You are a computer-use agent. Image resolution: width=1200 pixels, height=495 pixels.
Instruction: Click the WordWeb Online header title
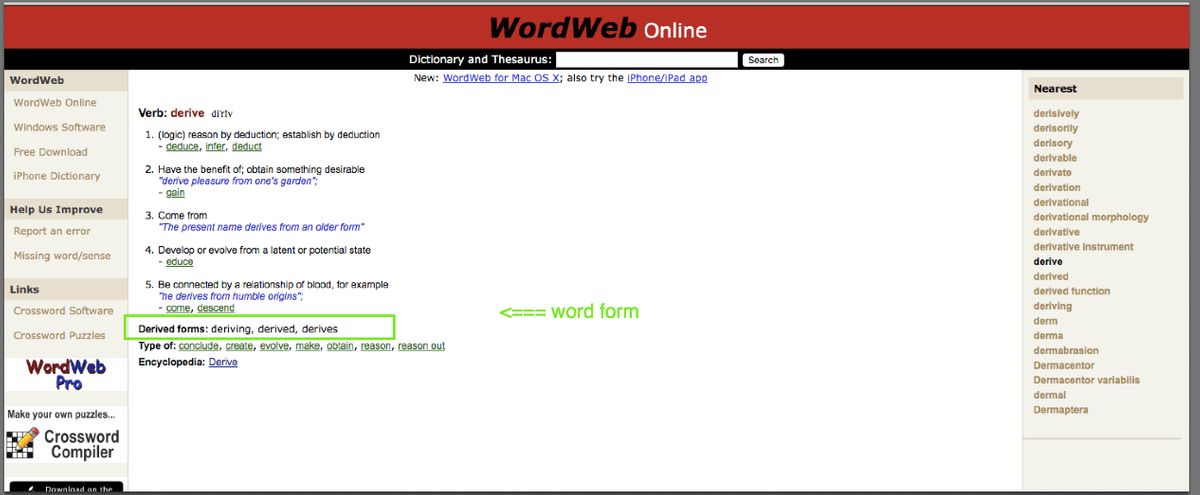(597, 28)
